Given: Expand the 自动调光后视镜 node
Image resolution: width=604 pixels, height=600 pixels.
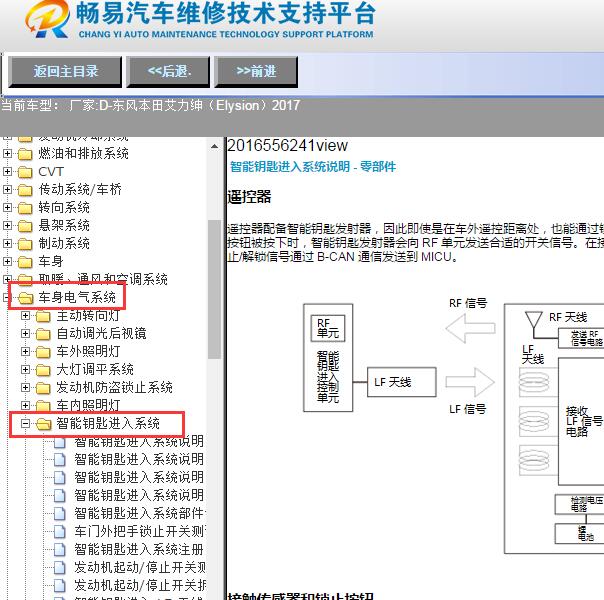Looking at the screenshot, I should (25, 334).
